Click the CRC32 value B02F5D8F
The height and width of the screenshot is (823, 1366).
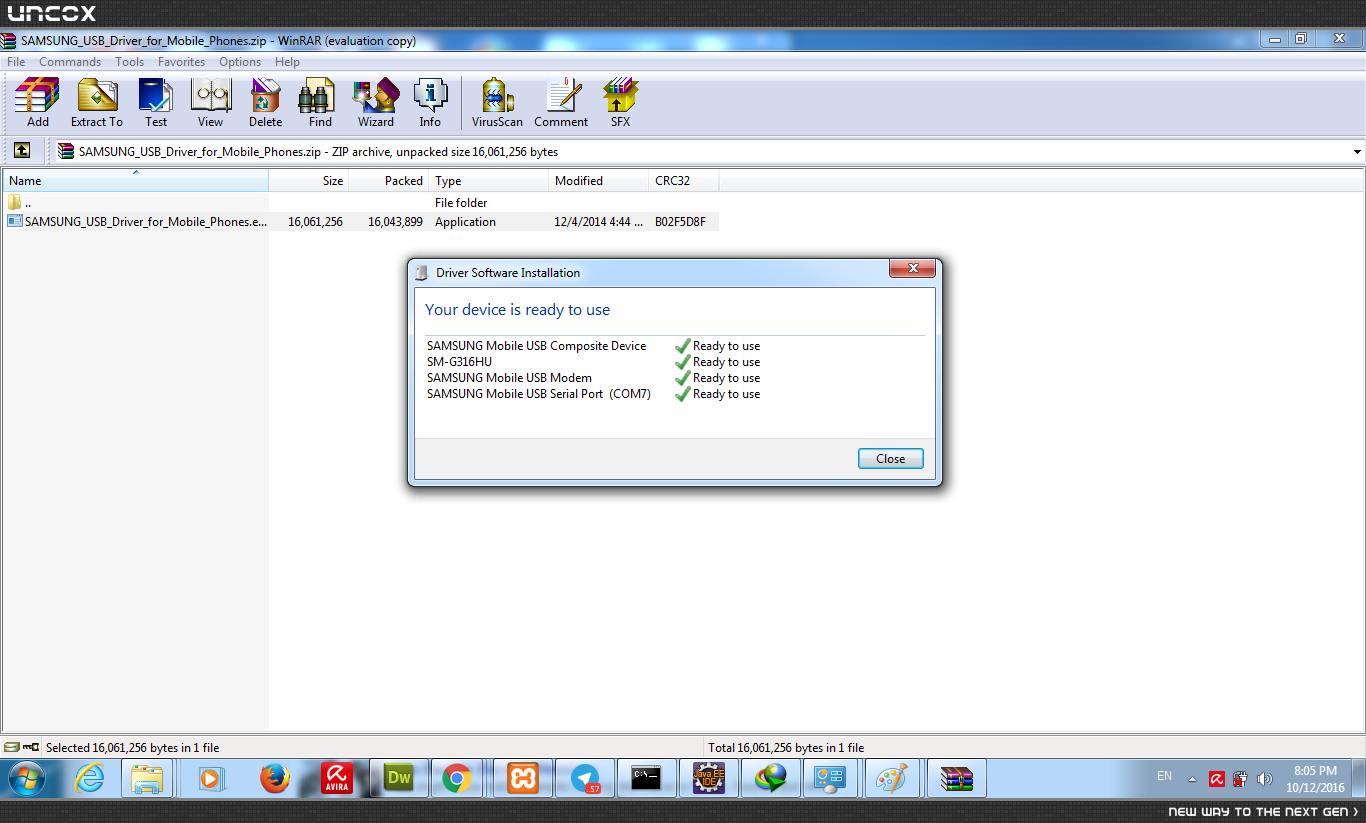[x=680, y=222]
